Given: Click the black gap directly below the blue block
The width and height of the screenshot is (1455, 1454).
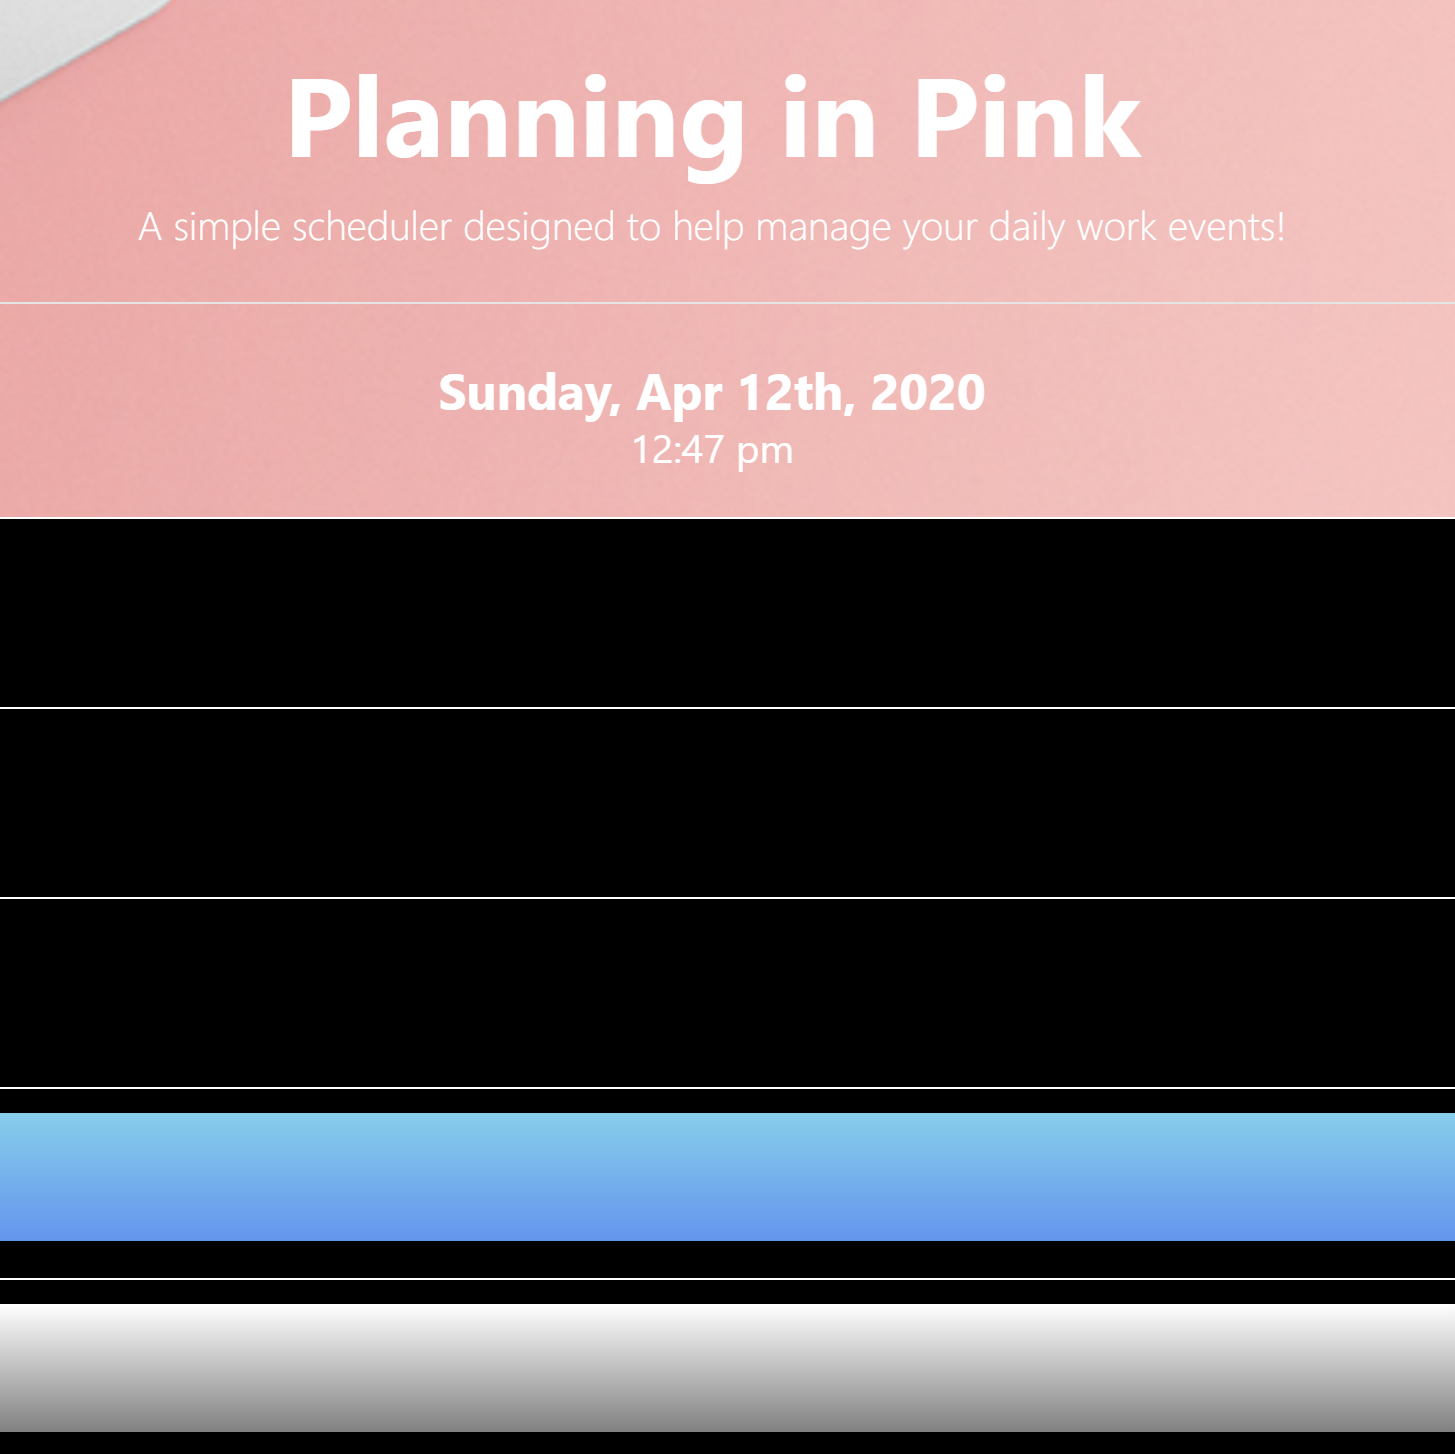Looking at the screenshot, I should point(727,1259).
